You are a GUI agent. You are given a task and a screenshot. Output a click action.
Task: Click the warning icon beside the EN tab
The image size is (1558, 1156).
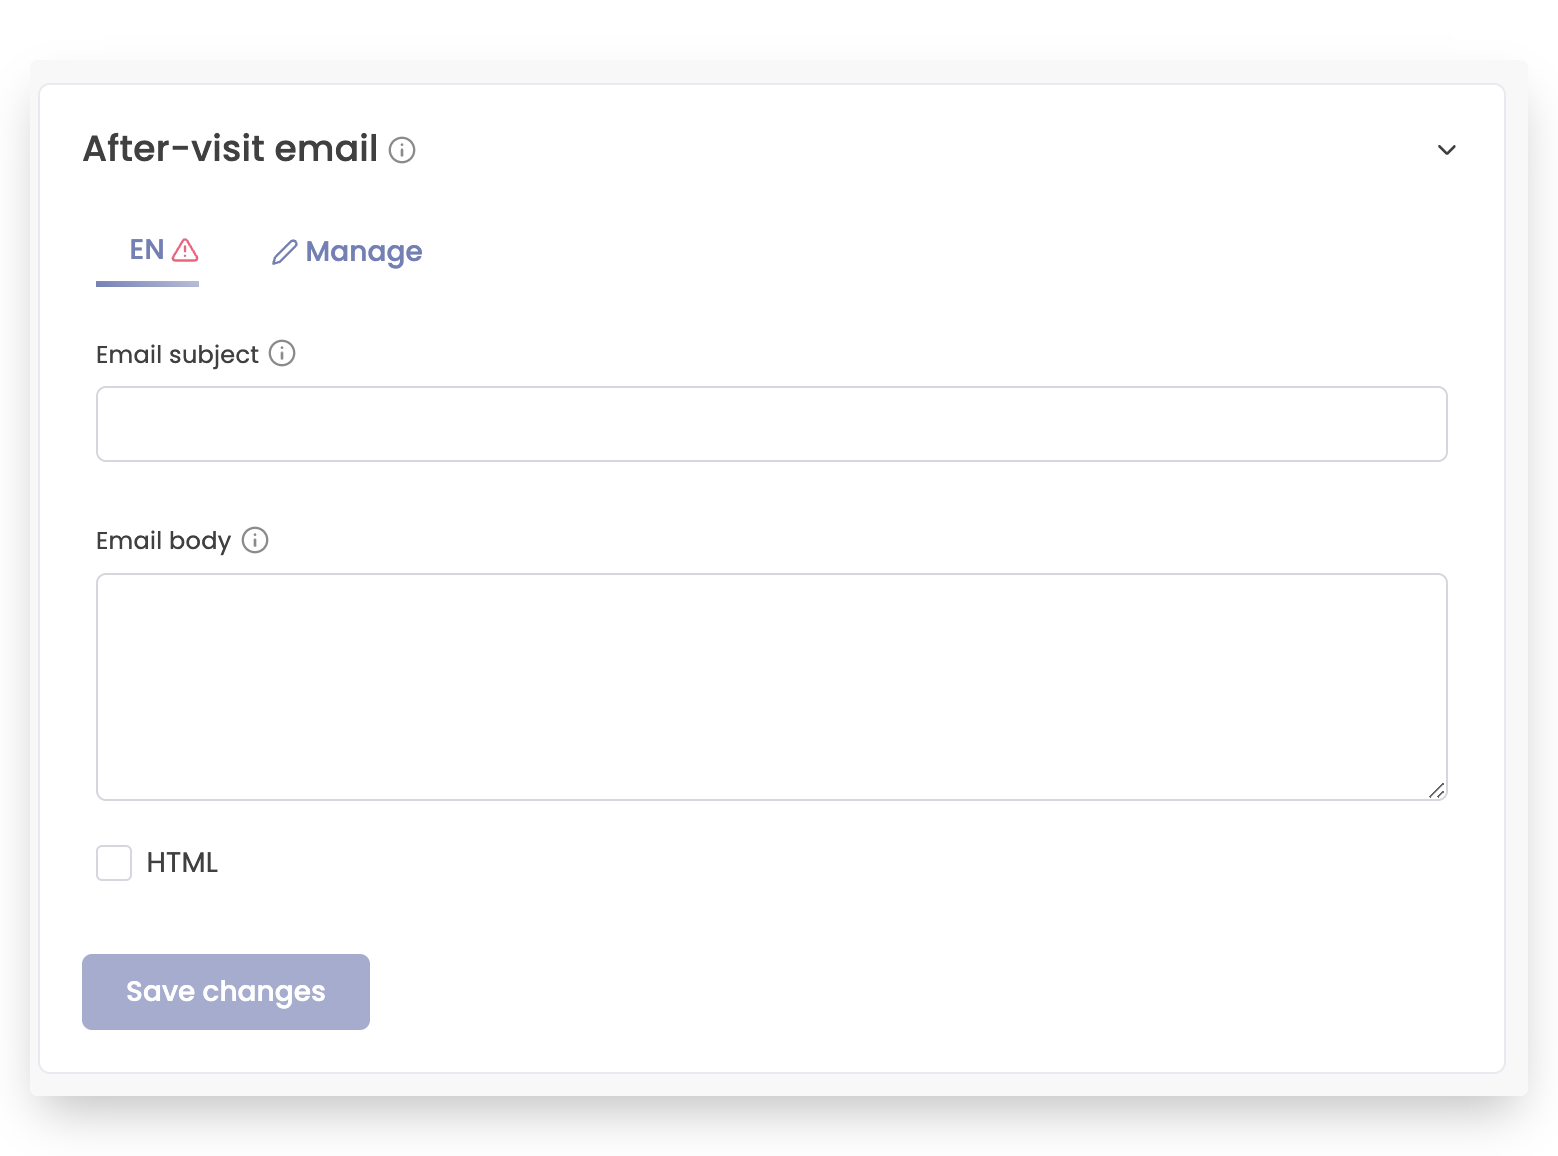pos(184,250)
